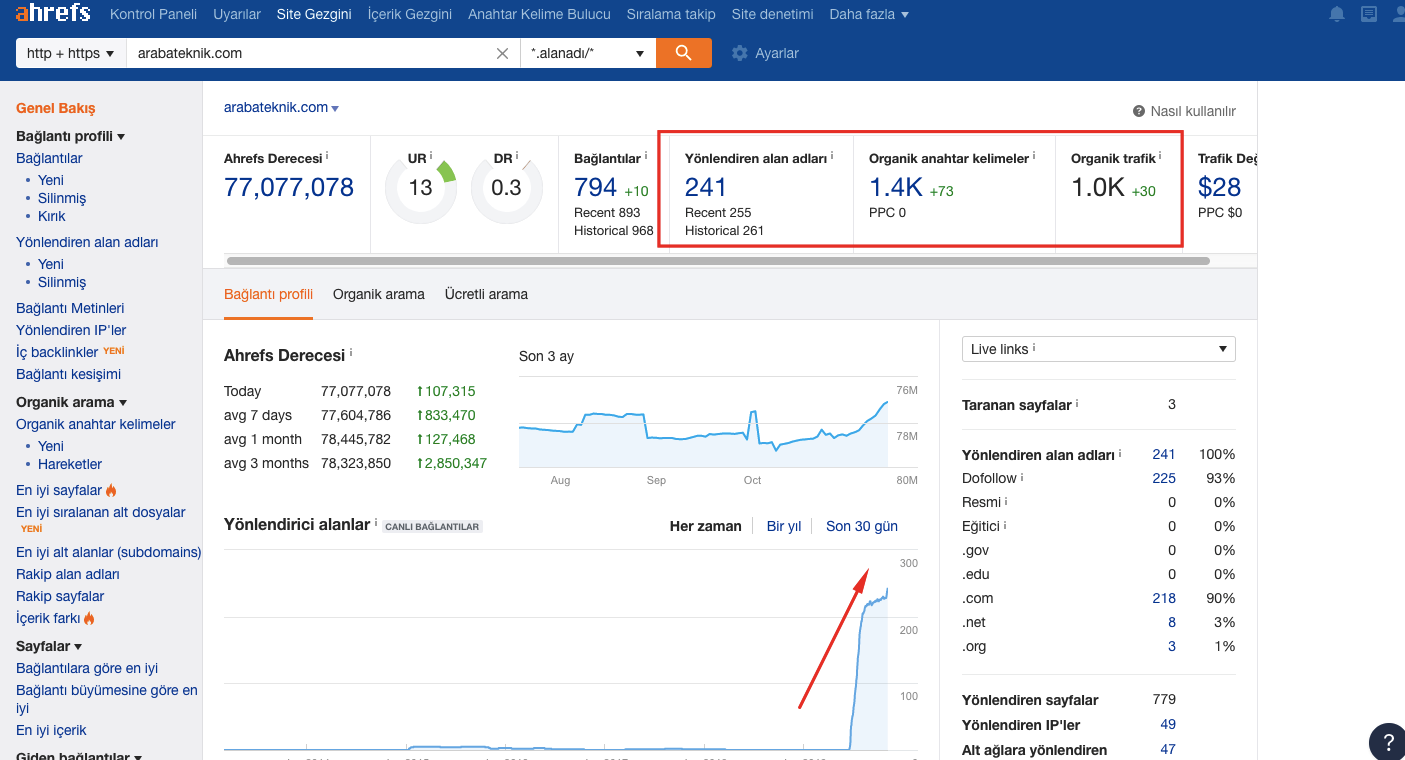Click info icon next to Organik trafik
The height and width of the screenshot is (760, 1405).
[x=1160, y=156]
